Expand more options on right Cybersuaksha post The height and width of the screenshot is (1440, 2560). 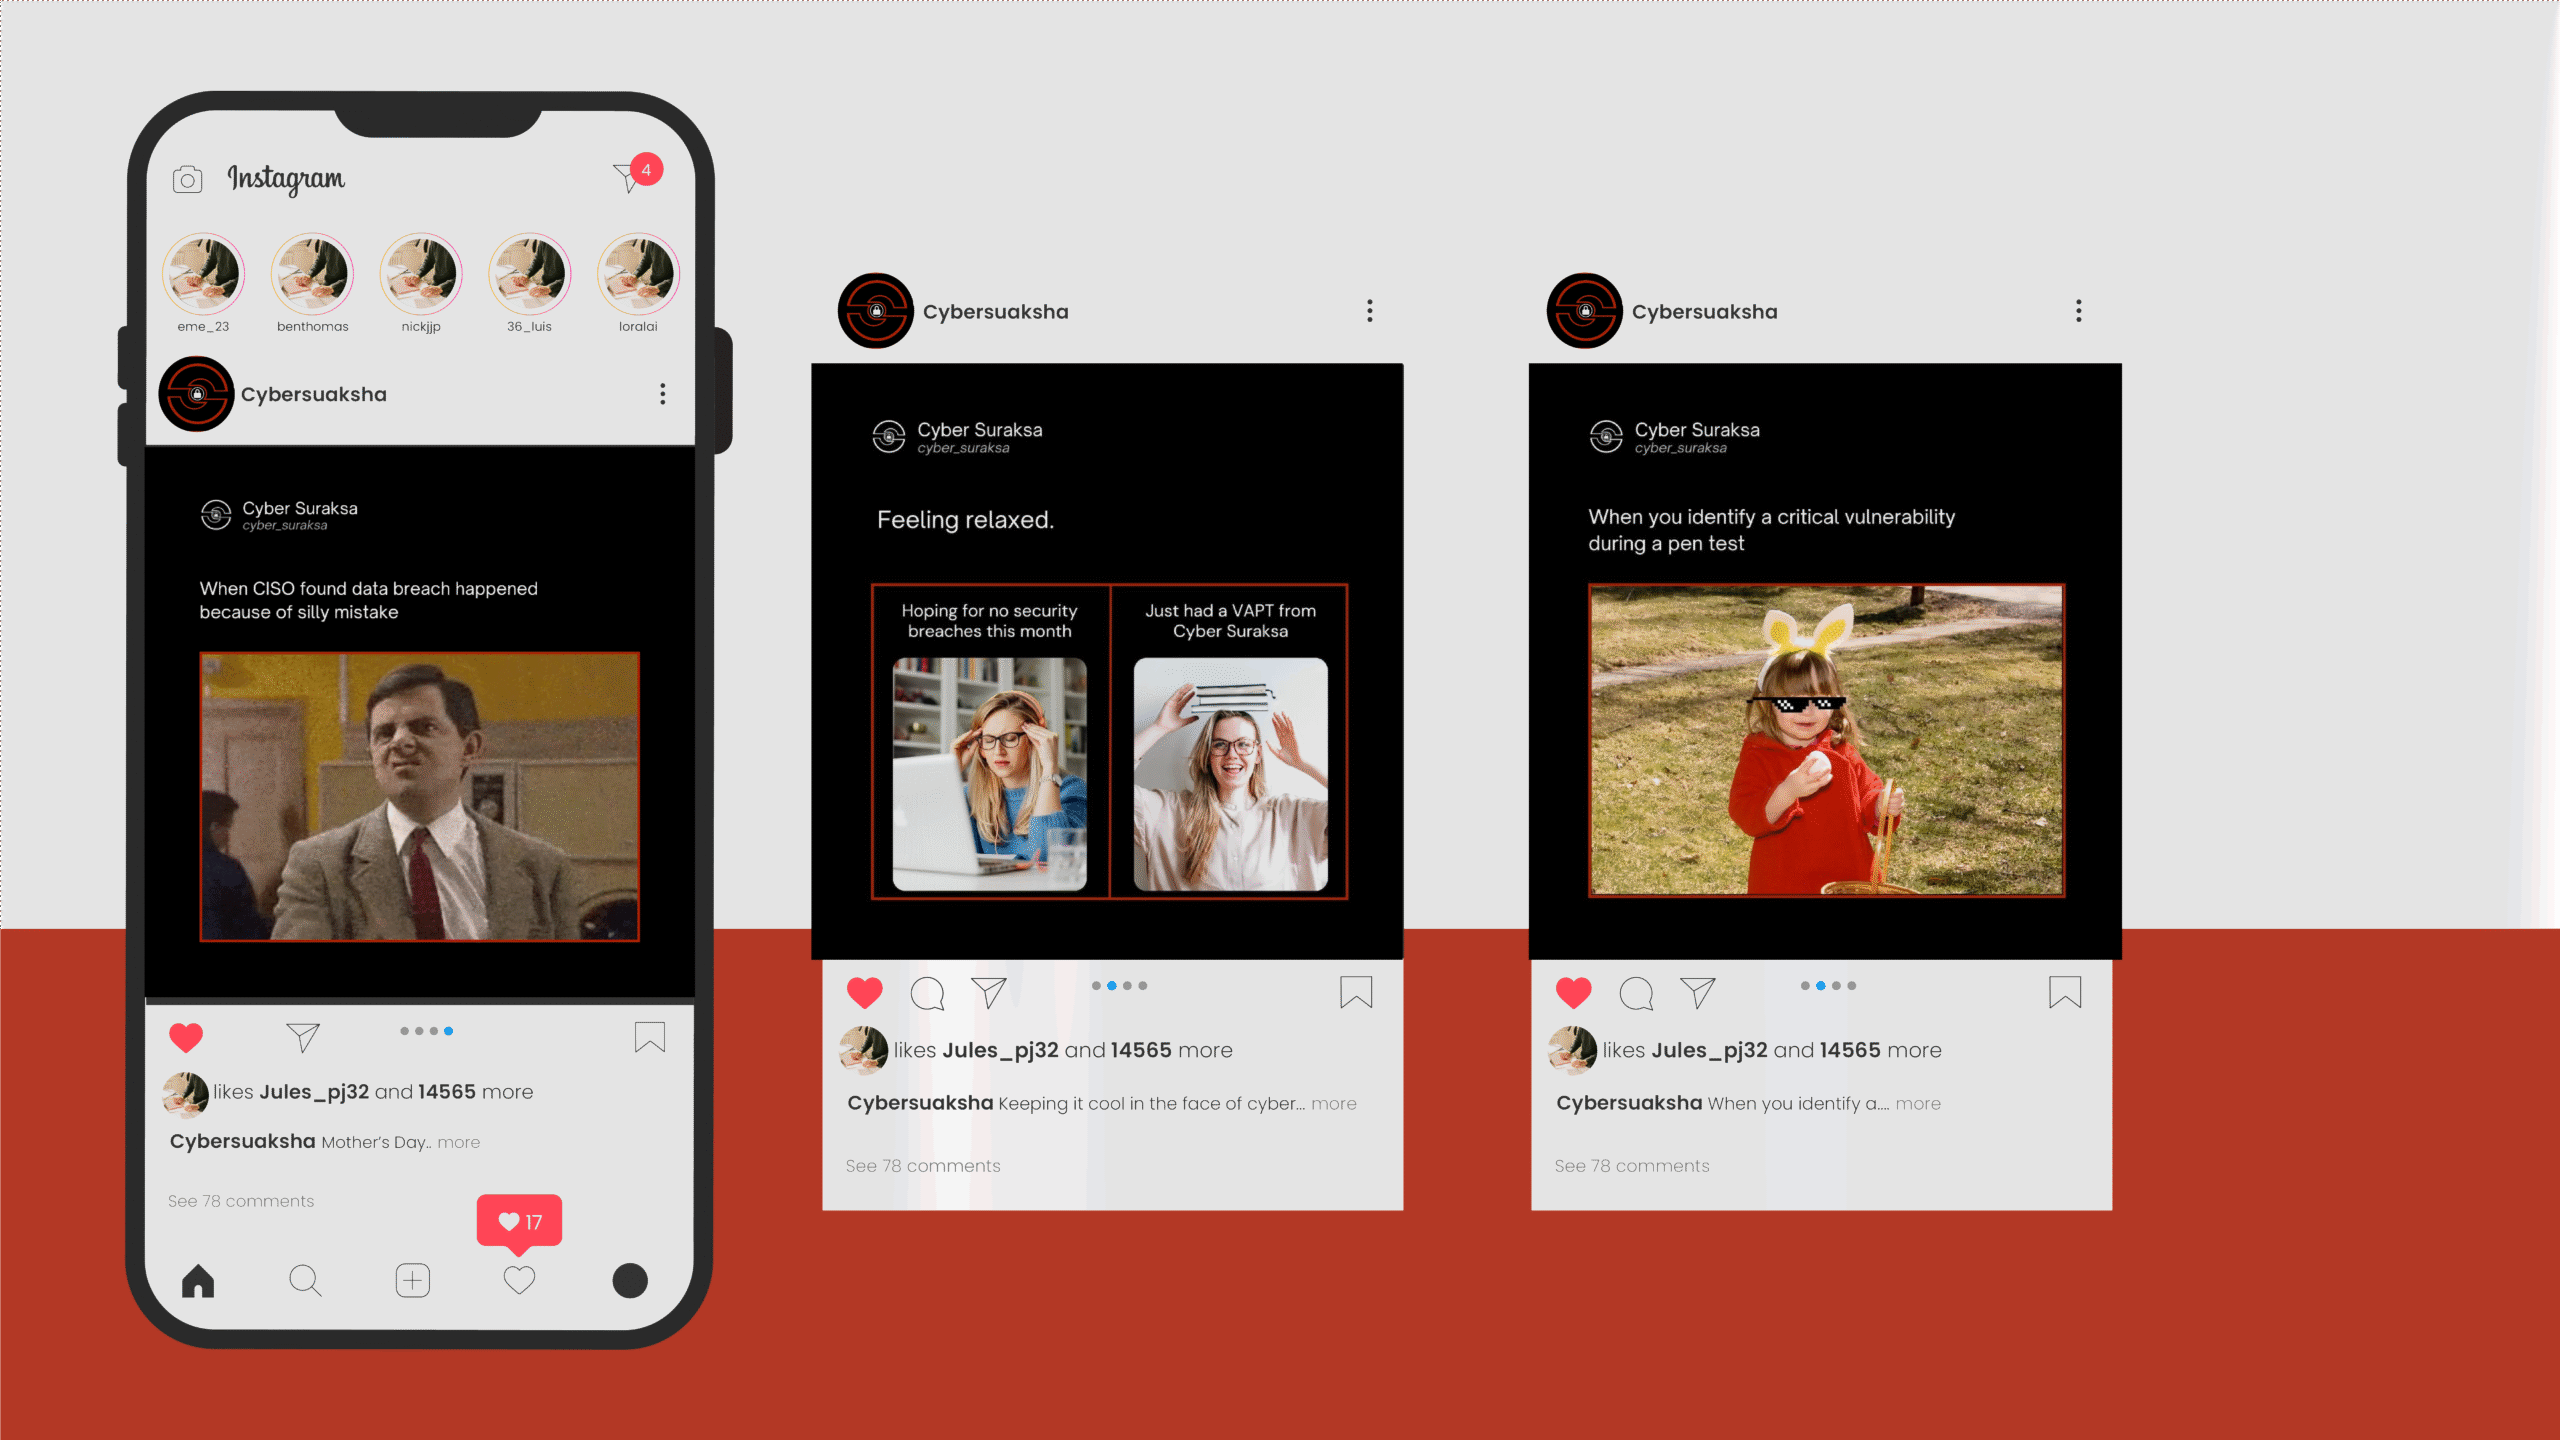coord(2079,311)
